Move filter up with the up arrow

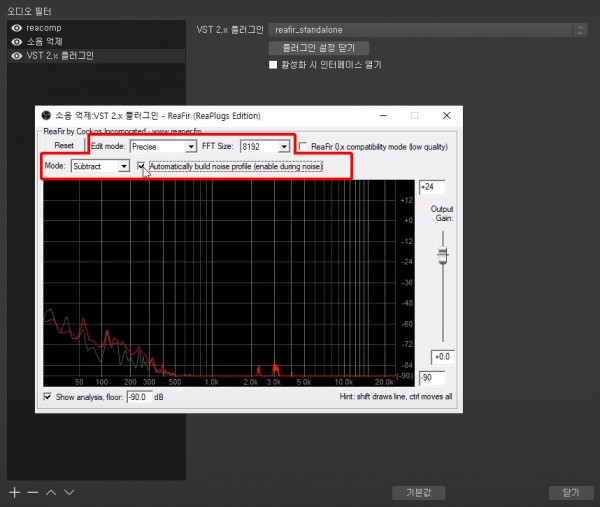50,493
